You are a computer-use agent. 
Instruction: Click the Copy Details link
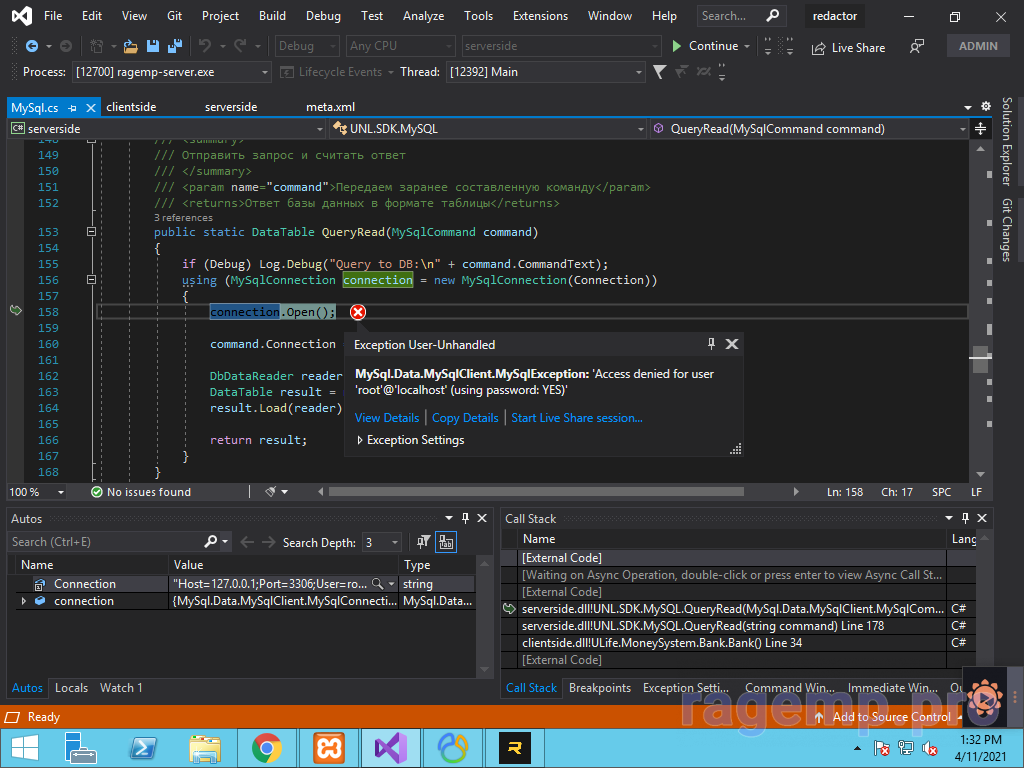click(x=465, y=418)
